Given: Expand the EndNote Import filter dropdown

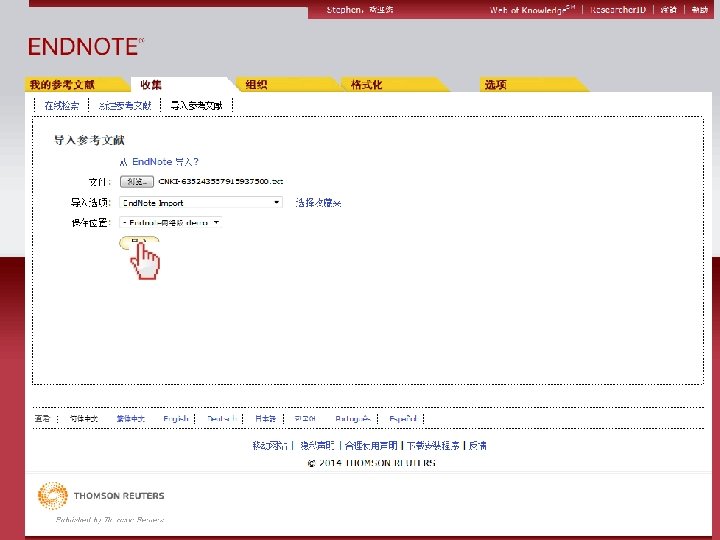Looking at the screenshot, I should click(201, 202).
